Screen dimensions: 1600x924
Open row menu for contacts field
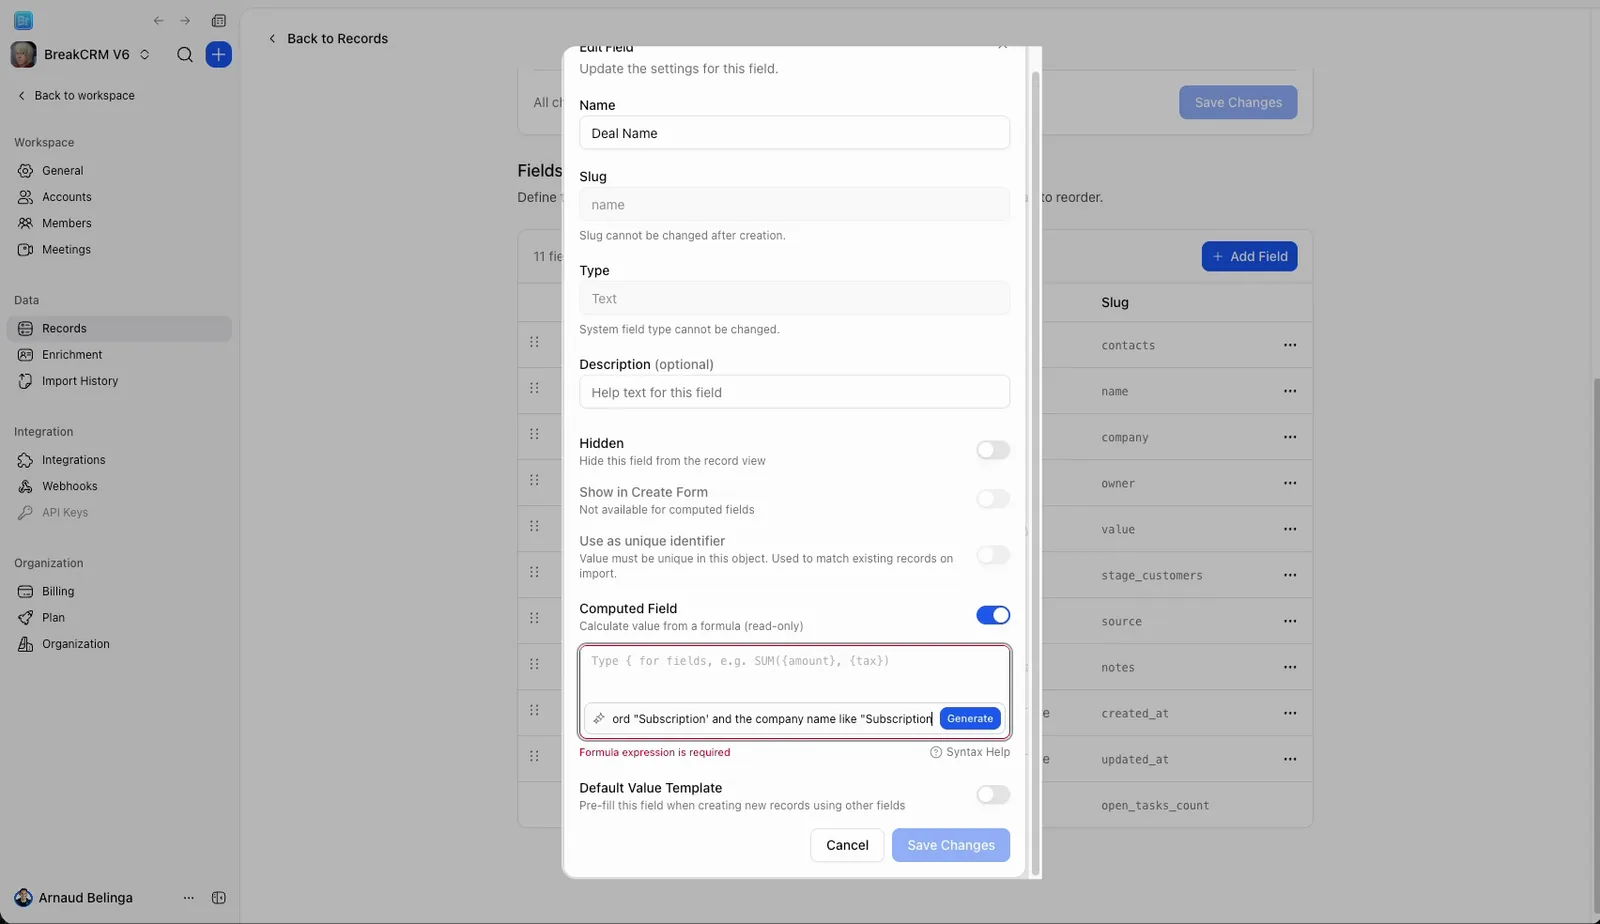click(x=1290, y=345)
